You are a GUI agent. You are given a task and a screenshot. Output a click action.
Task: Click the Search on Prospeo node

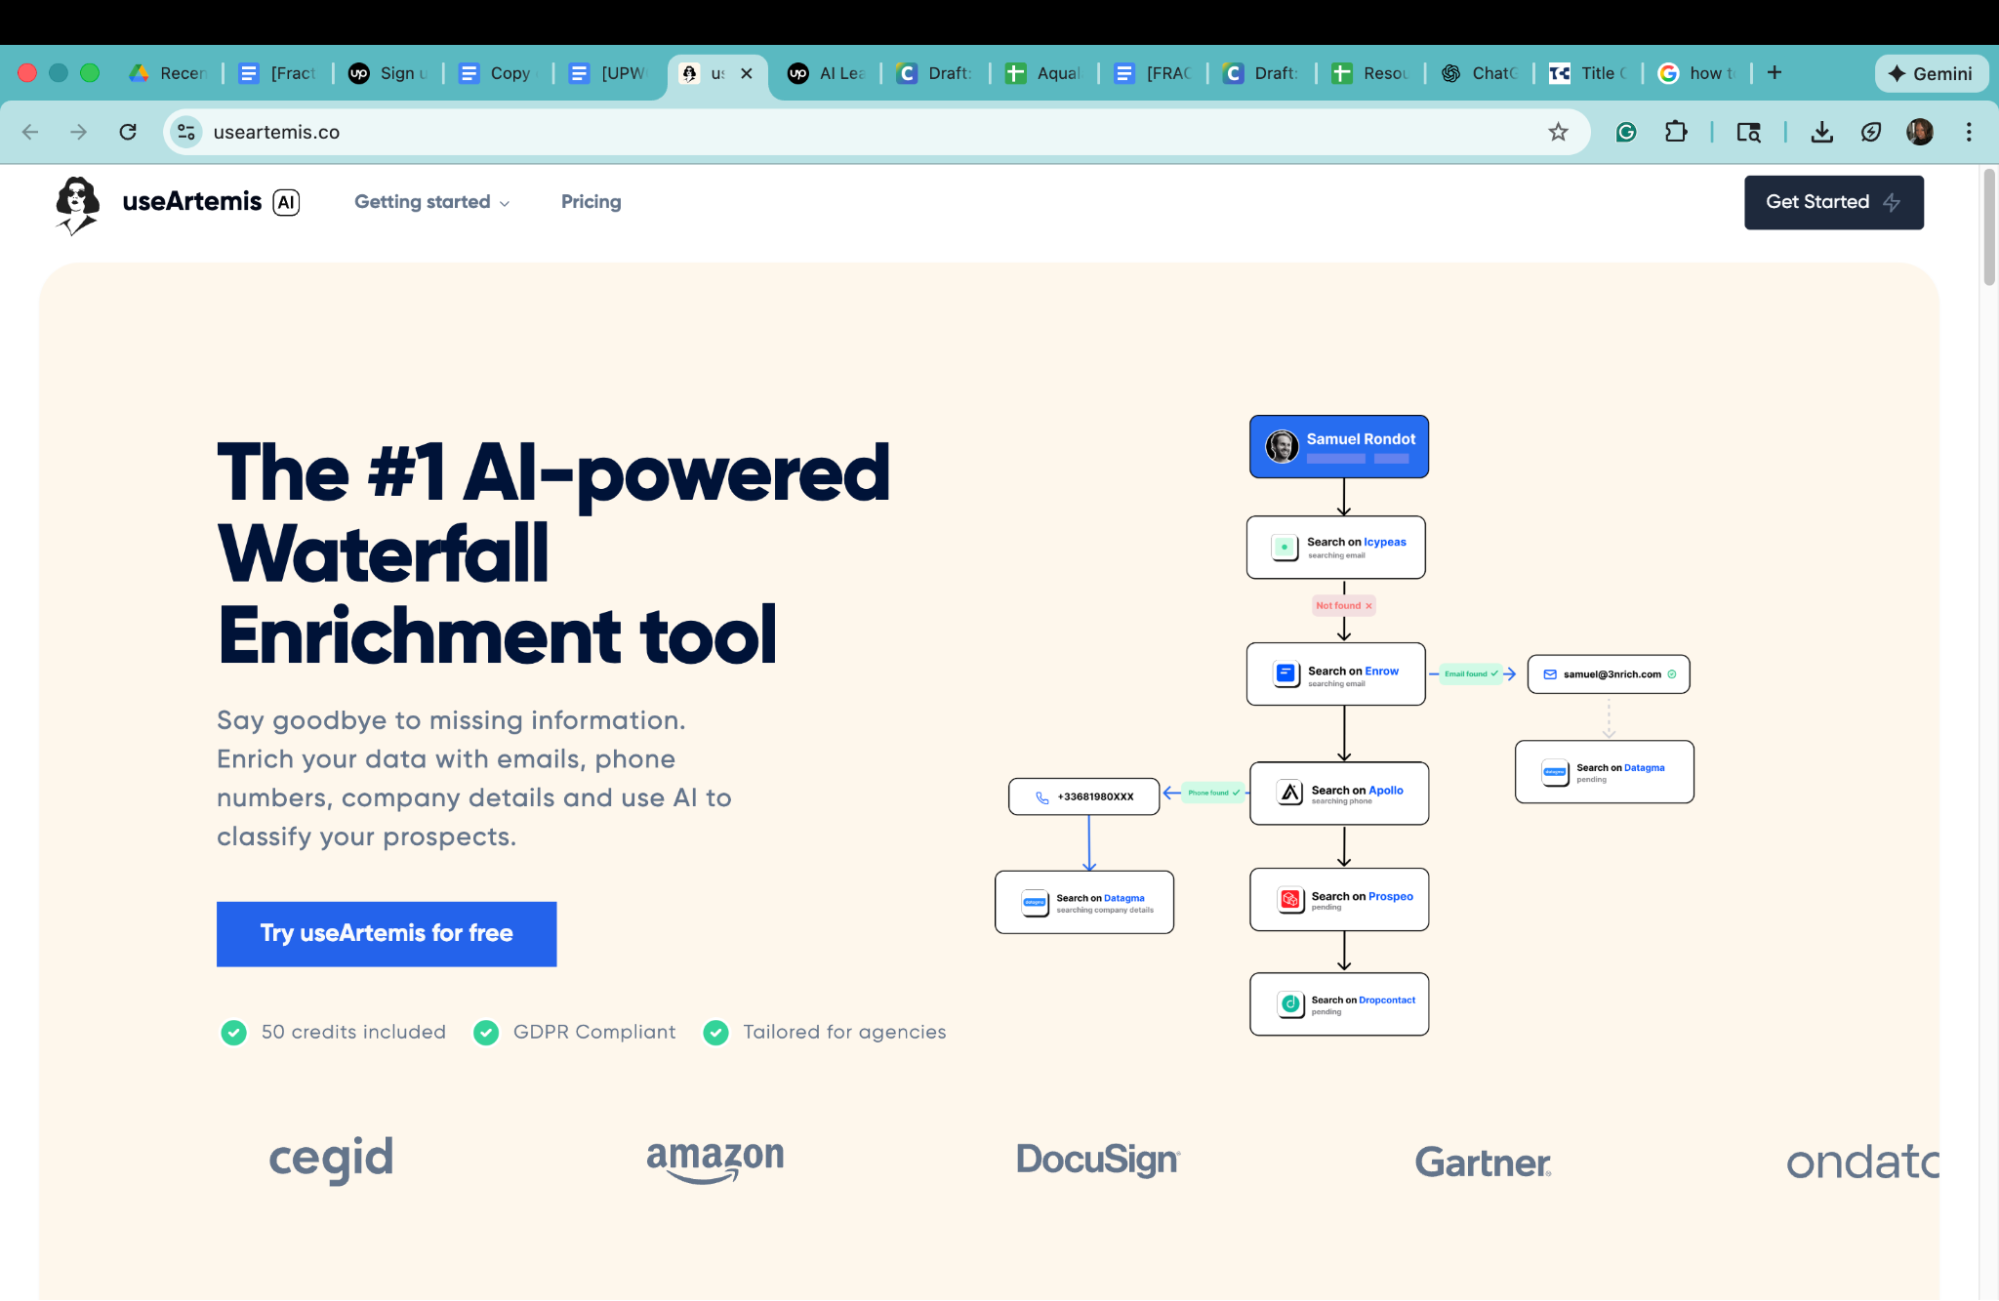tap(1338, 899)
